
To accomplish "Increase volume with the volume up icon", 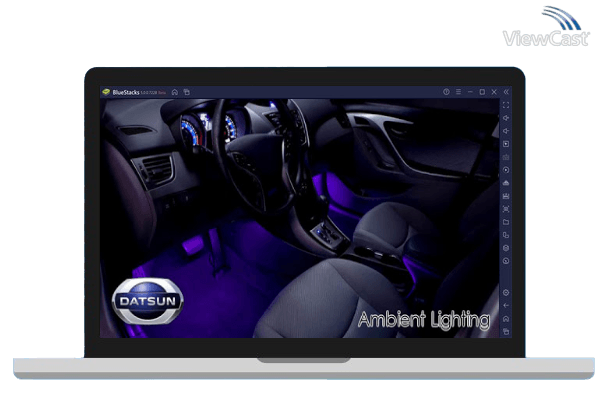I will 506,118.
